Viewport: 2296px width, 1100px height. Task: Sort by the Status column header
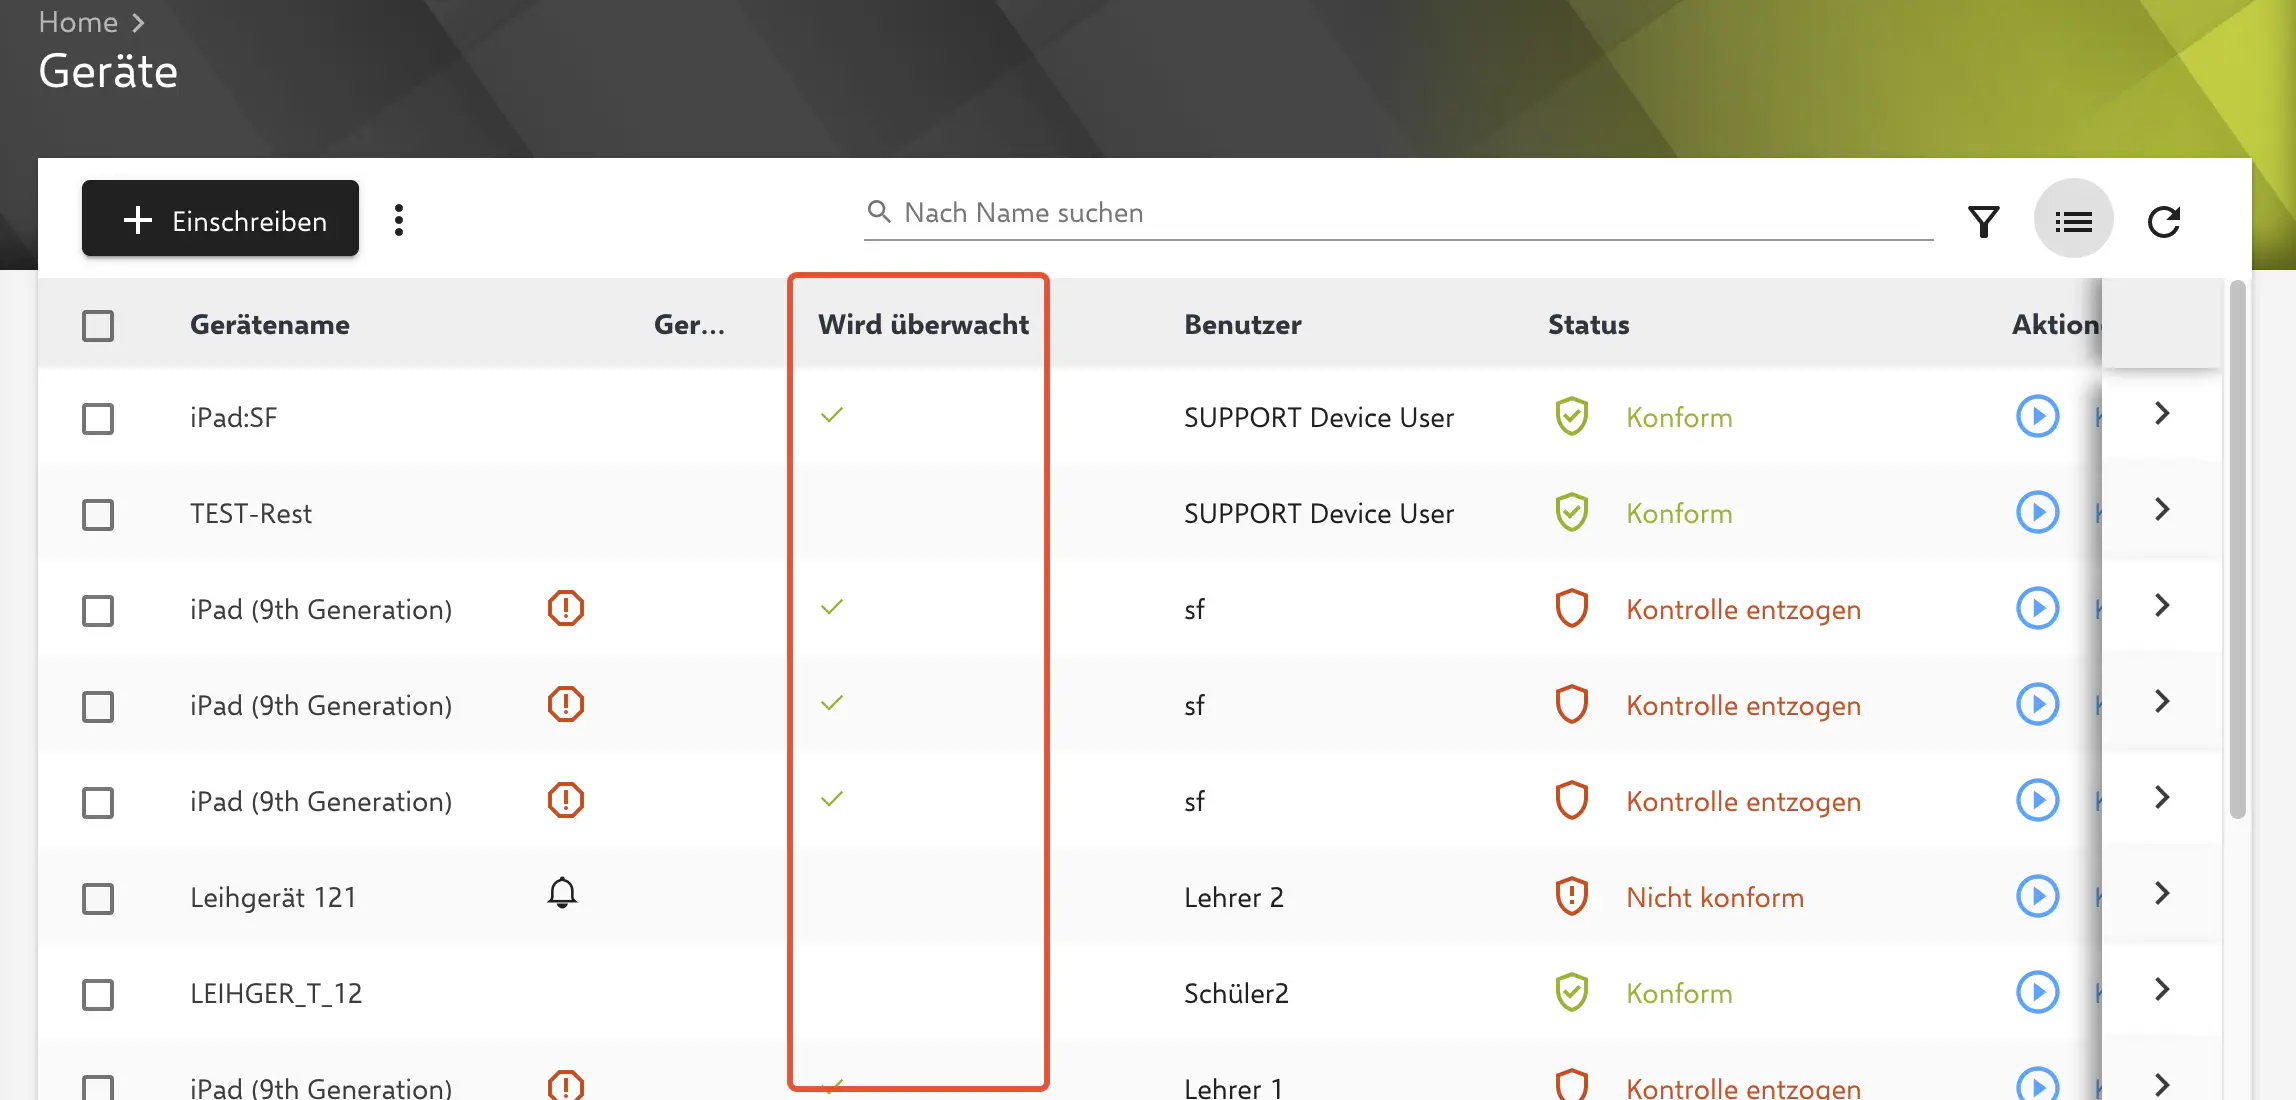[1588, 325]
